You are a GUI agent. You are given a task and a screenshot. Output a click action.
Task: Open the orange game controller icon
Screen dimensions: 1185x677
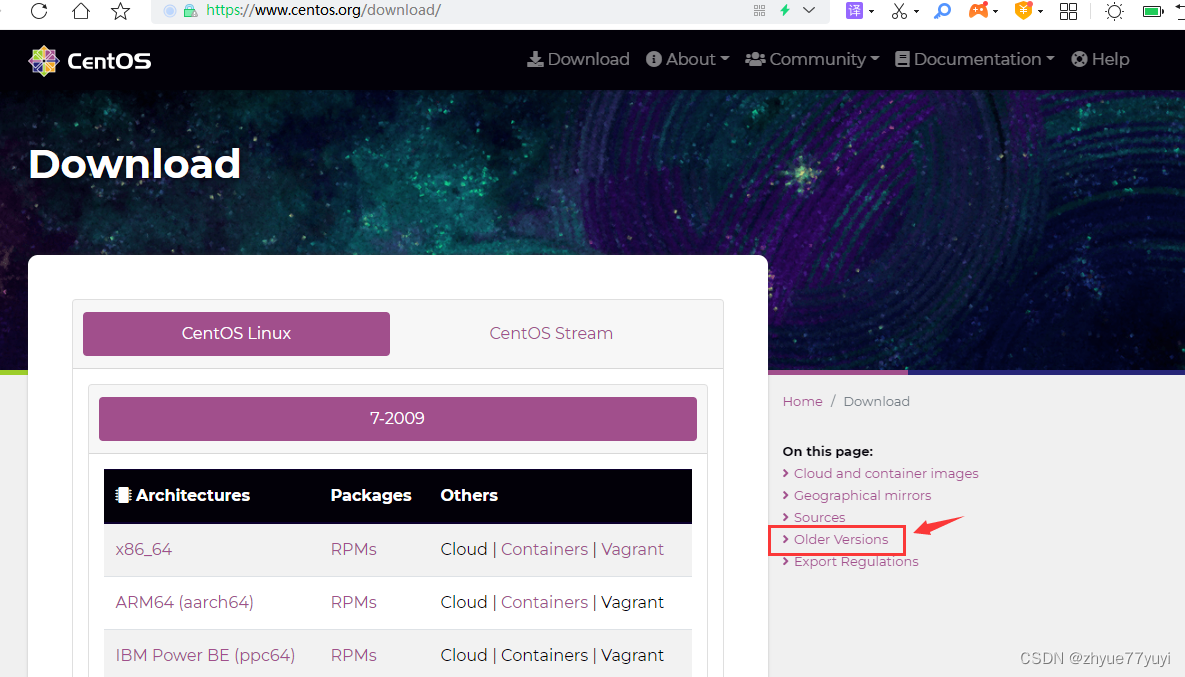coord(978,11)
